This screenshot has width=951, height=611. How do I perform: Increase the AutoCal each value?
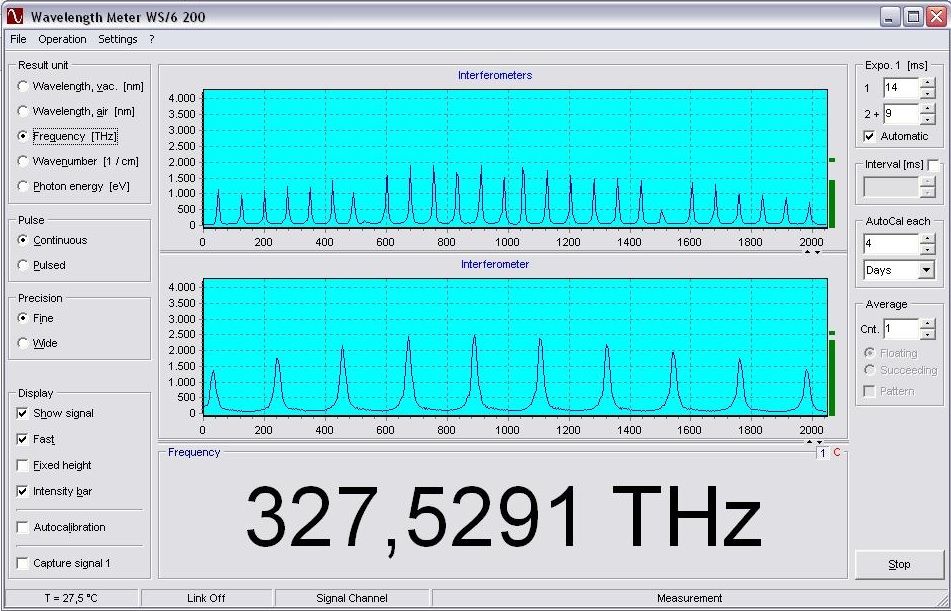(x=927, y=239)
